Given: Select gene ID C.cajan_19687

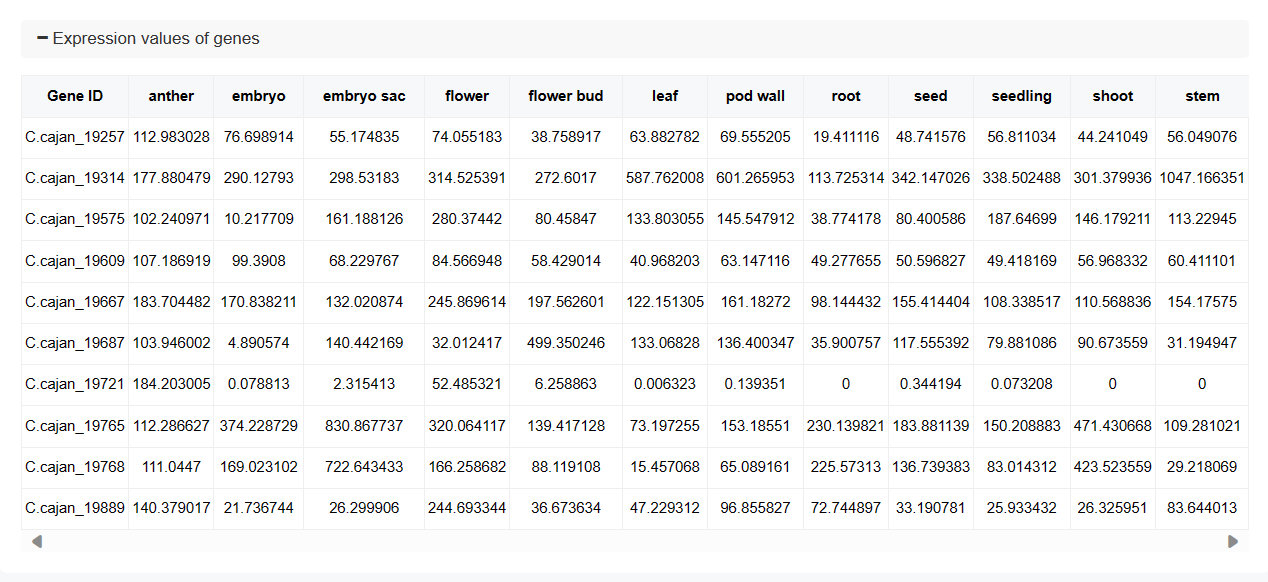Looking at the screenshot, I should click(x=75, y=343).
